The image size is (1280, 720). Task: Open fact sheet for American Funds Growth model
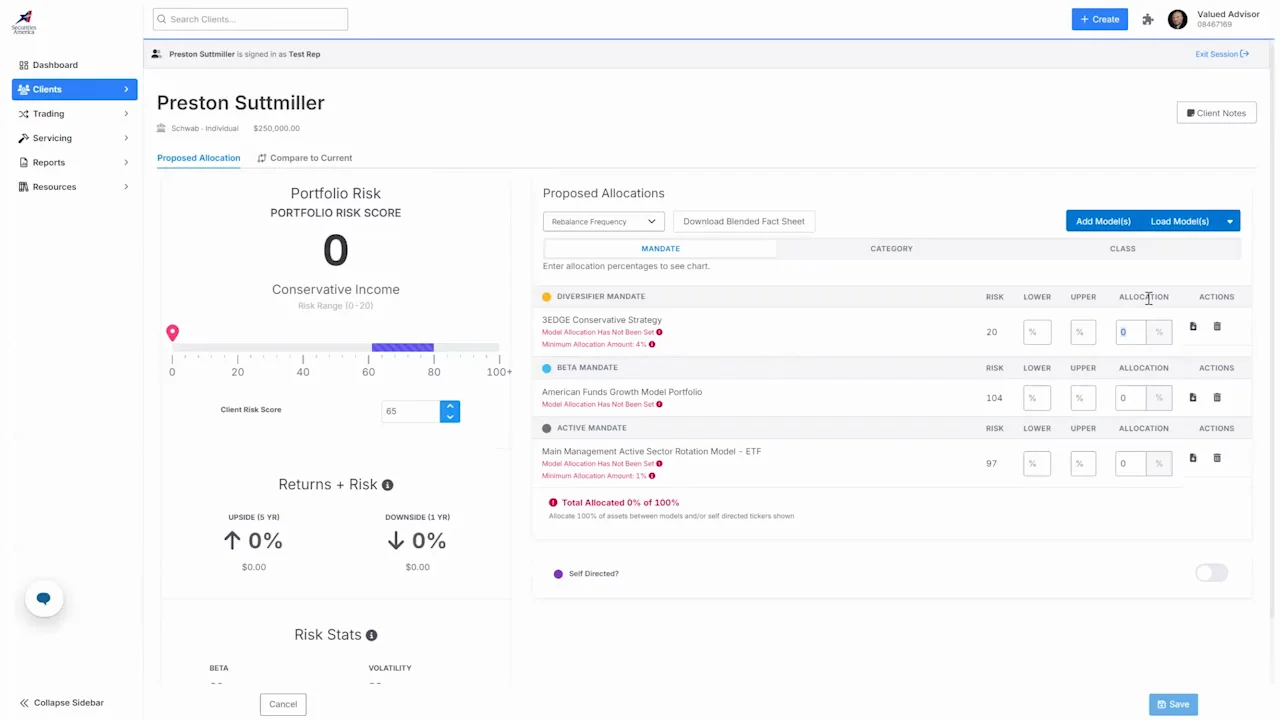1192,398
